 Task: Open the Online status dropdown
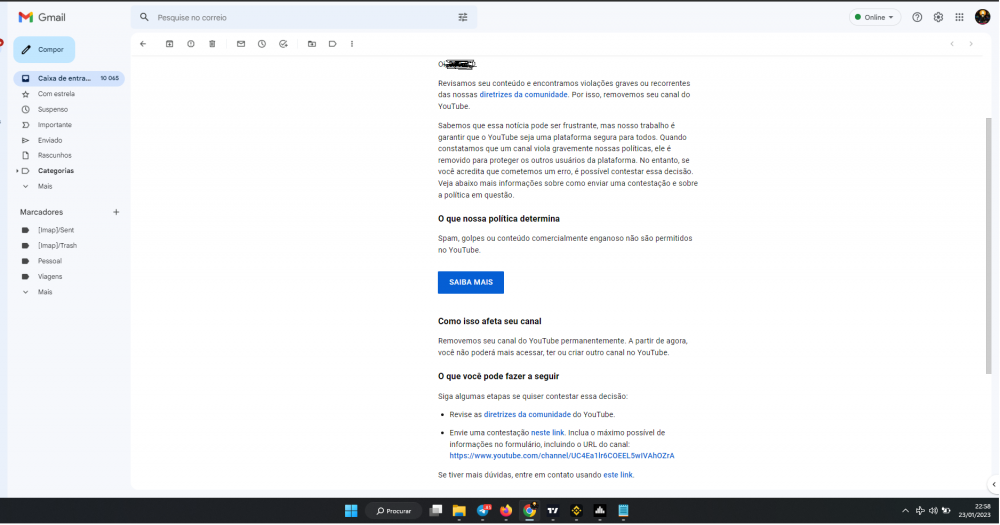(x=874, y=17)
